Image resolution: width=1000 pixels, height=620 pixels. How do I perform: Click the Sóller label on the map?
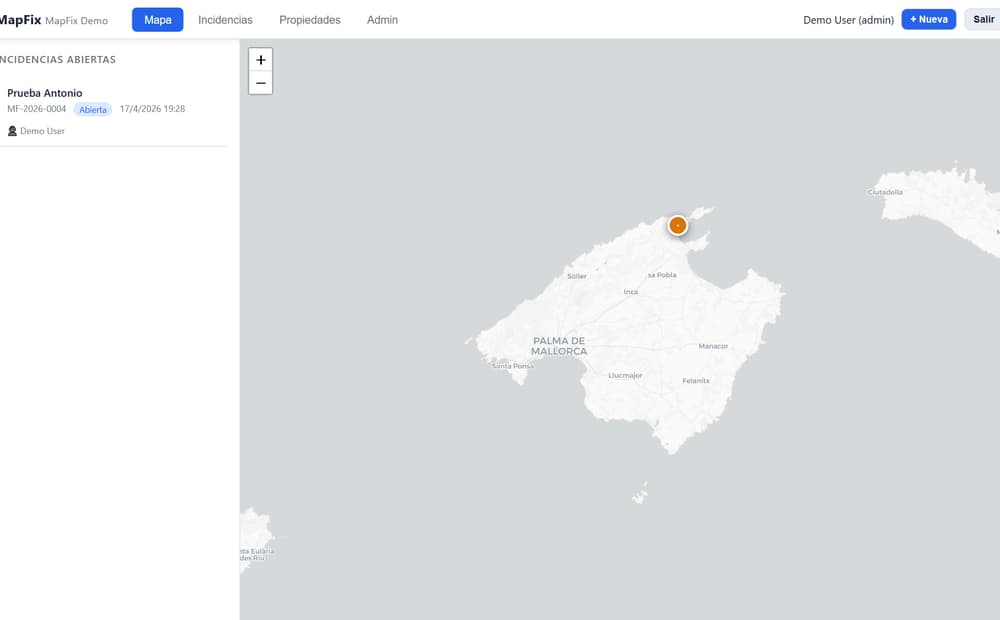point(577,276)
